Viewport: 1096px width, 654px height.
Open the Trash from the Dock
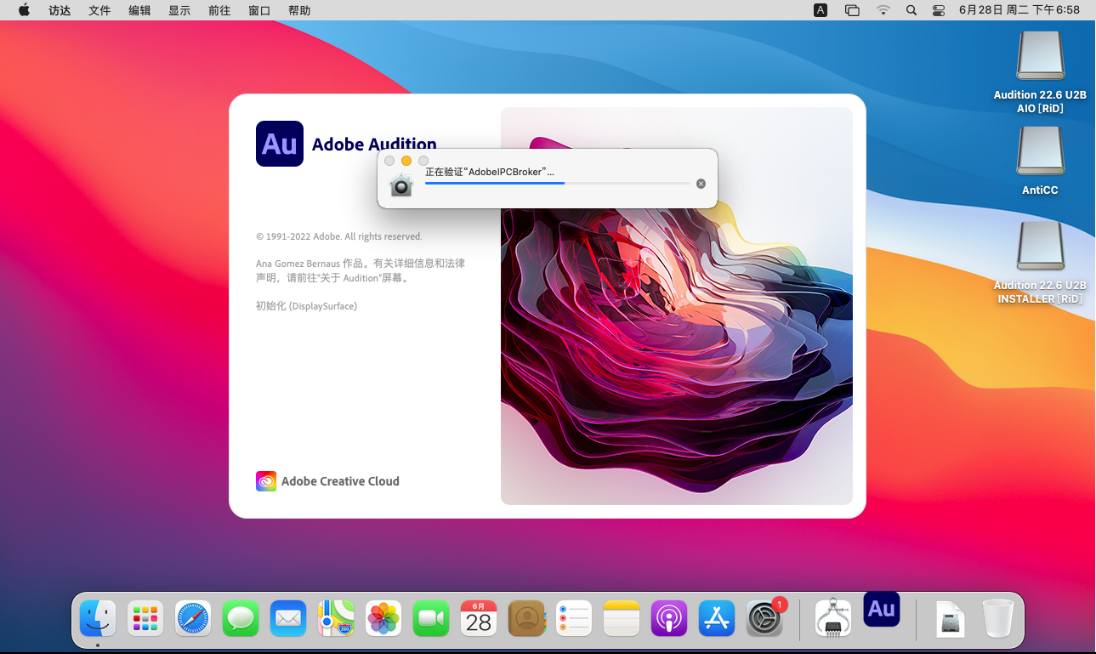(997, 618)
